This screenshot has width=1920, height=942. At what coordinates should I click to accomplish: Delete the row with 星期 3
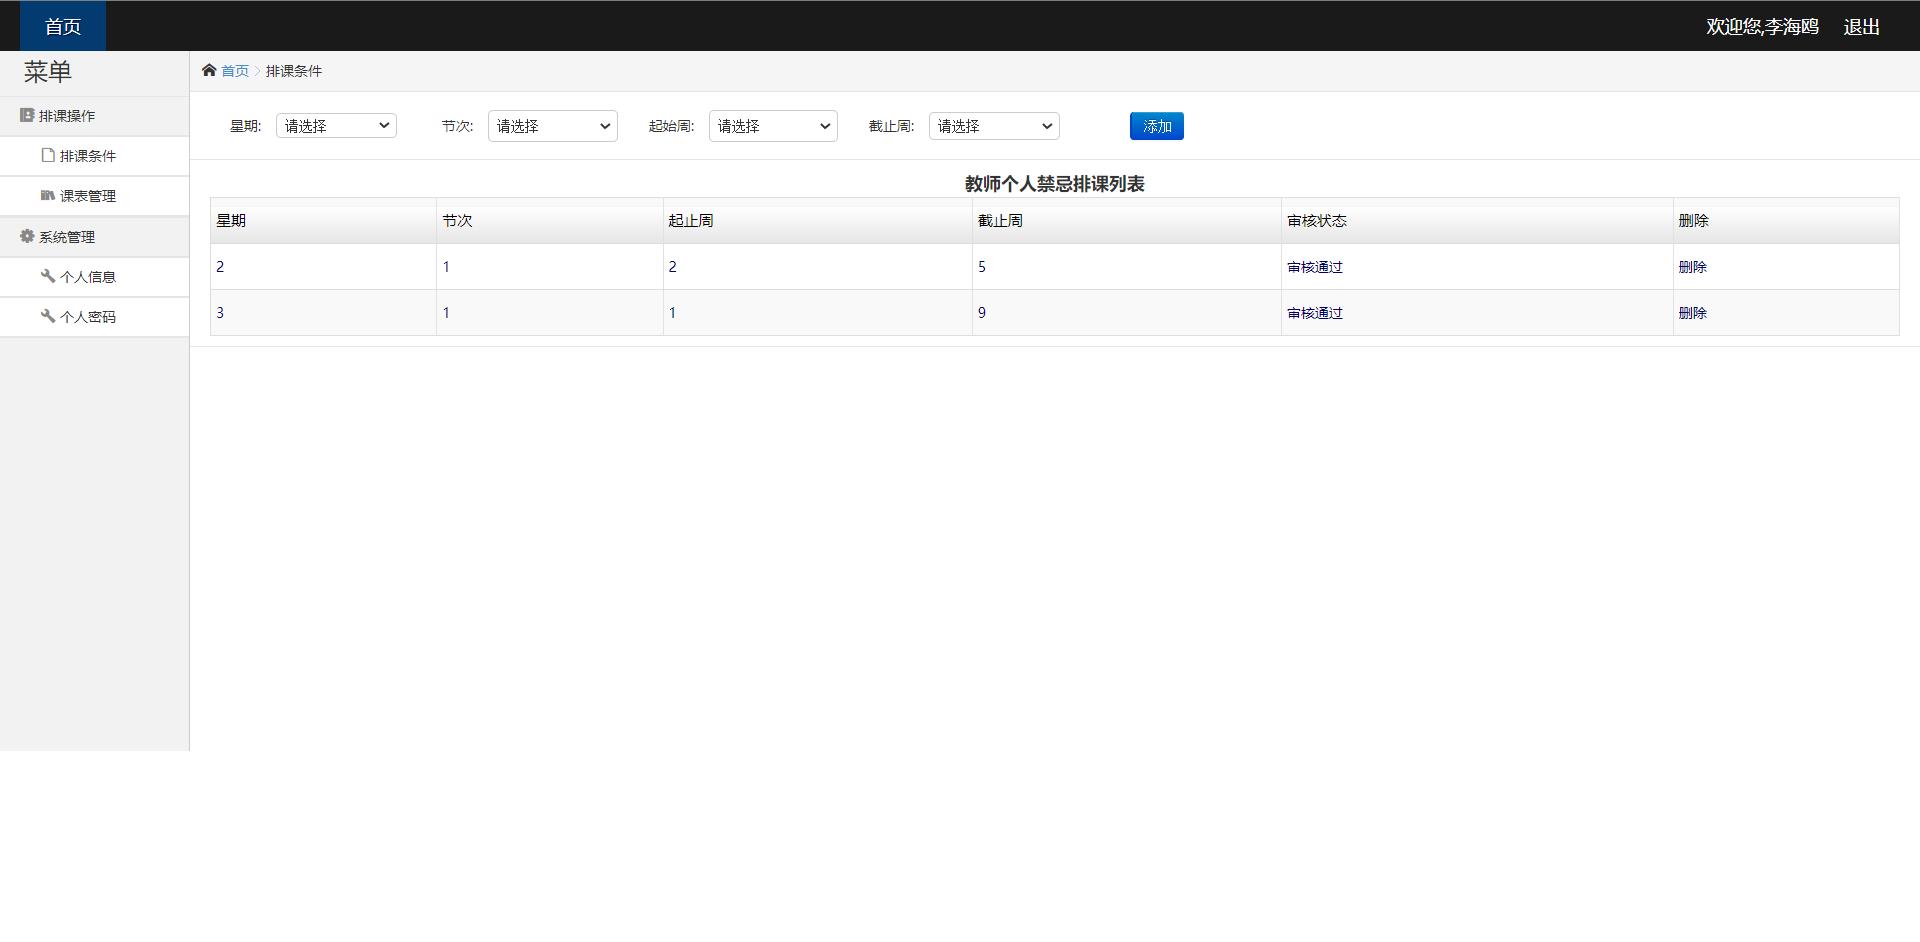tap(1692, 313)
